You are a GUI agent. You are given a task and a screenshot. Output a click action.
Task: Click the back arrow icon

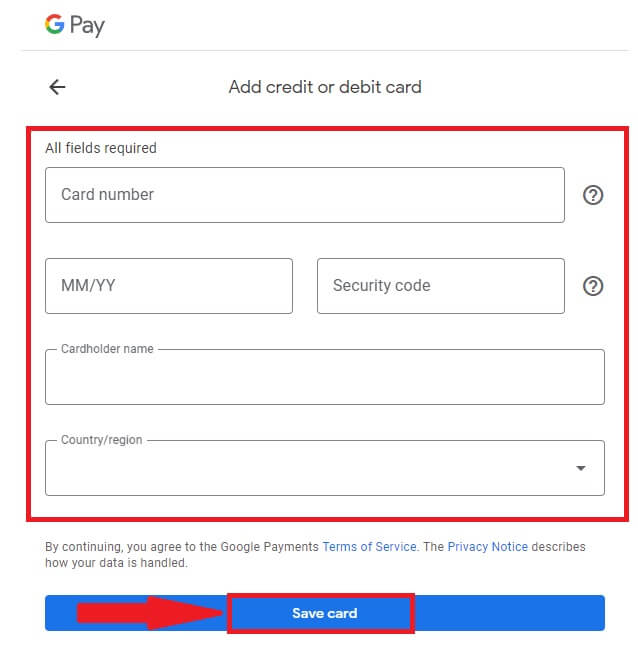pyautogui.click(x=57, y=87)
